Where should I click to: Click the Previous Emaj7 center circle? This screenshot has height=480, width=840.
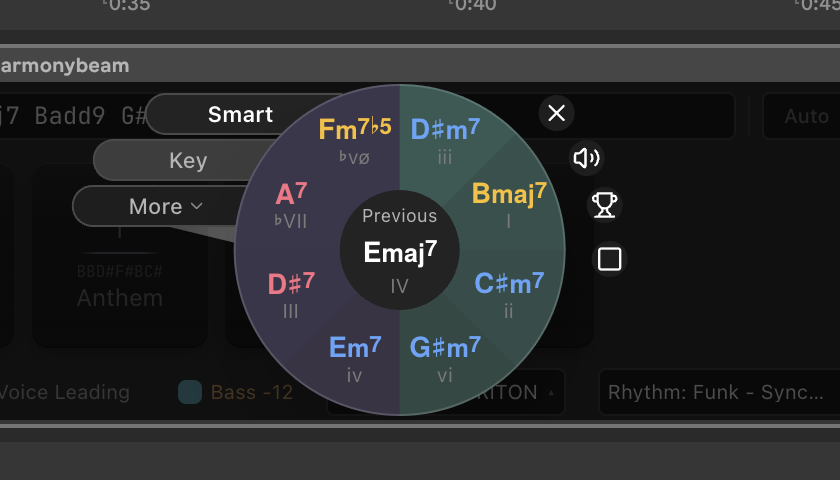point(400,250)
